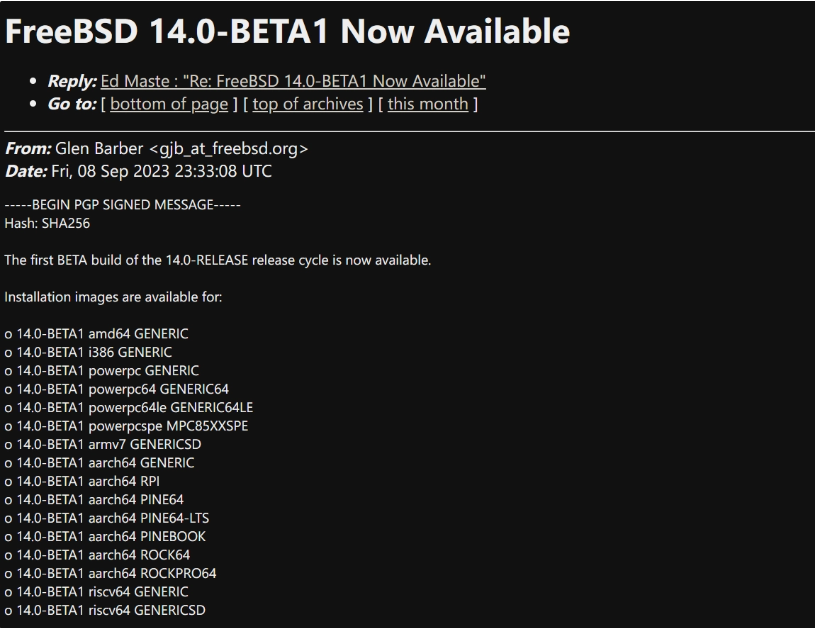Click Glen Barber's email address text
This screenshot has width=815, height=628.
pyautogui.click(x=228, y=149)
